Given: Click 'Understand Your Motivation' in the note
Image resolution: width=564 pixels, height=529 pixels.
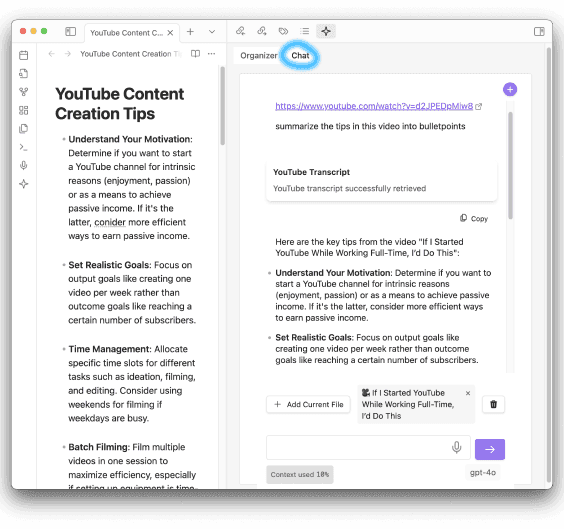Looking at the screenshot, I should pos(130,139).
